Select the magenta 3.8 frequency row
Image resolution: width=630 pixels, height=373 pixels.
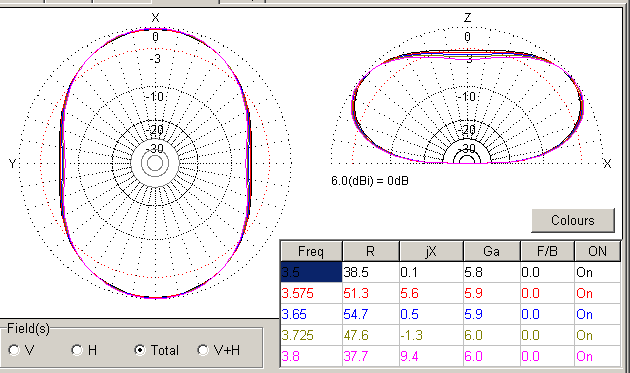pos(450,356)
